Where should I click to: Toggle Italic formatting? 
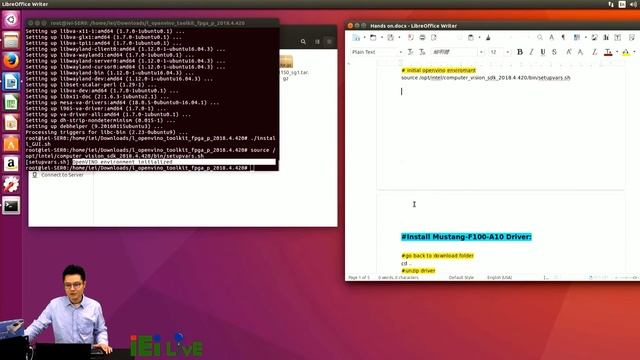[x=531, y=52]
